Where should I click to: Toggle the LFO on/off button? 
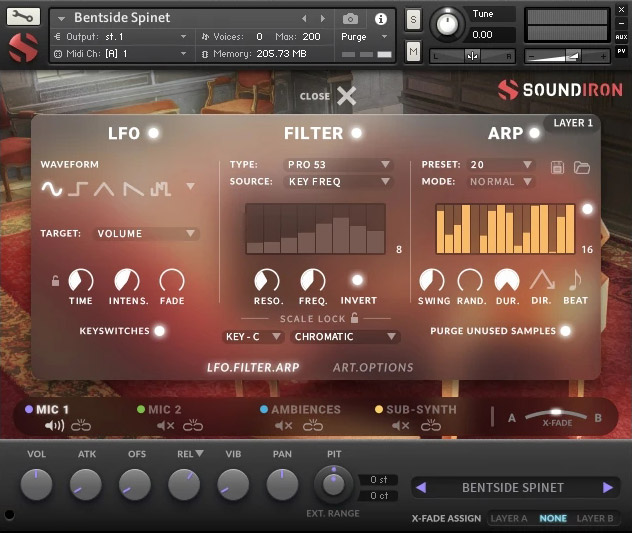click(153, 133)
